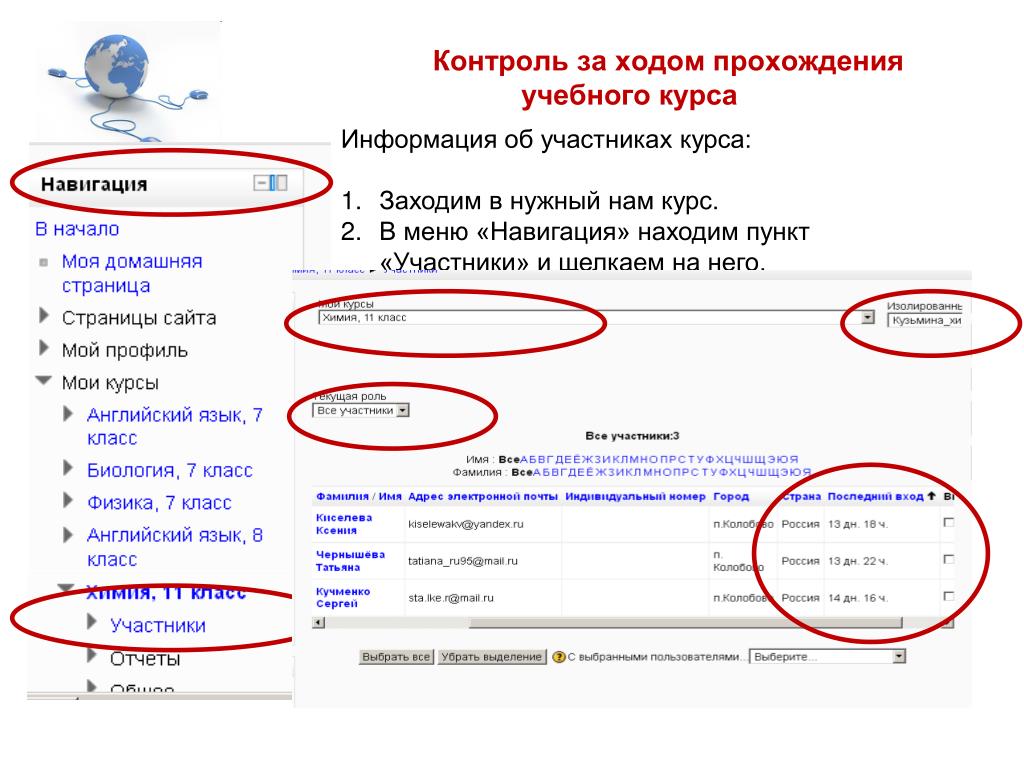1024x768 pixels.
Task: Open profile of Чернышёва Татьяна
Action: tap(351, 561)
